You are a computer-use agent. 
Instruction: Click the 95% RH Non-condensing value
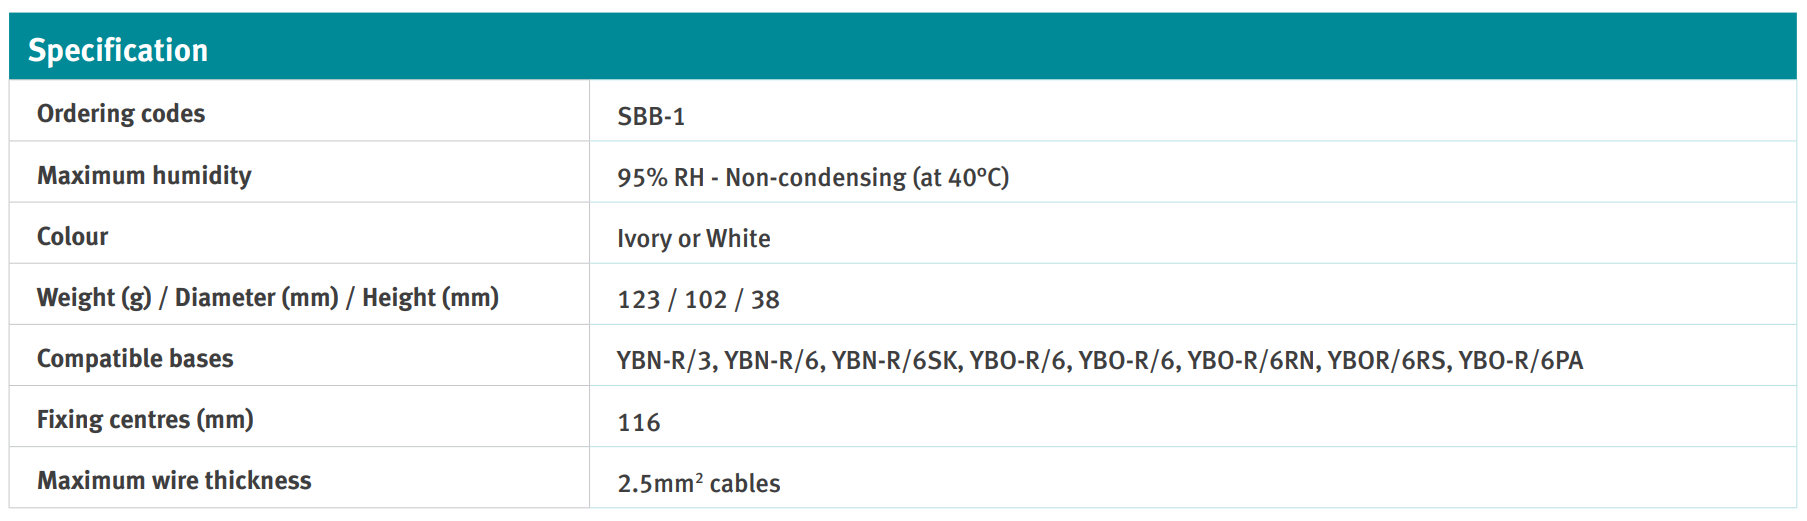click(812, 178)
